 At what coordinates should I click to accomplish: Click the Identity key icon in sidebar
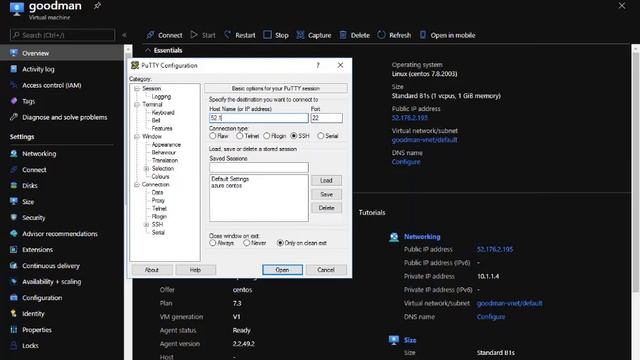pos(14,313)
